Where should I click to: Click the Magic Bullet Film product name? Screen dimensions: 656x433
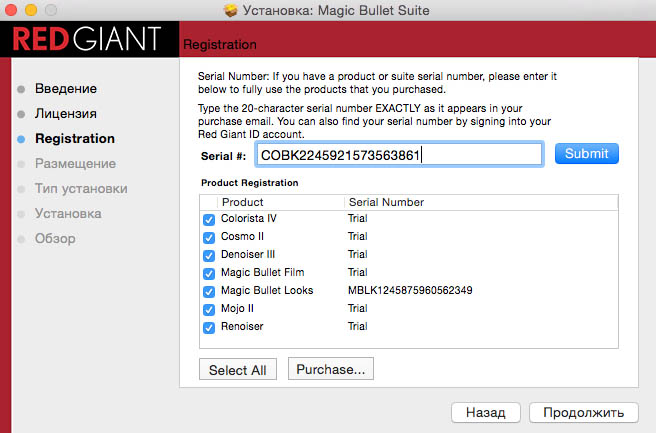262,272
